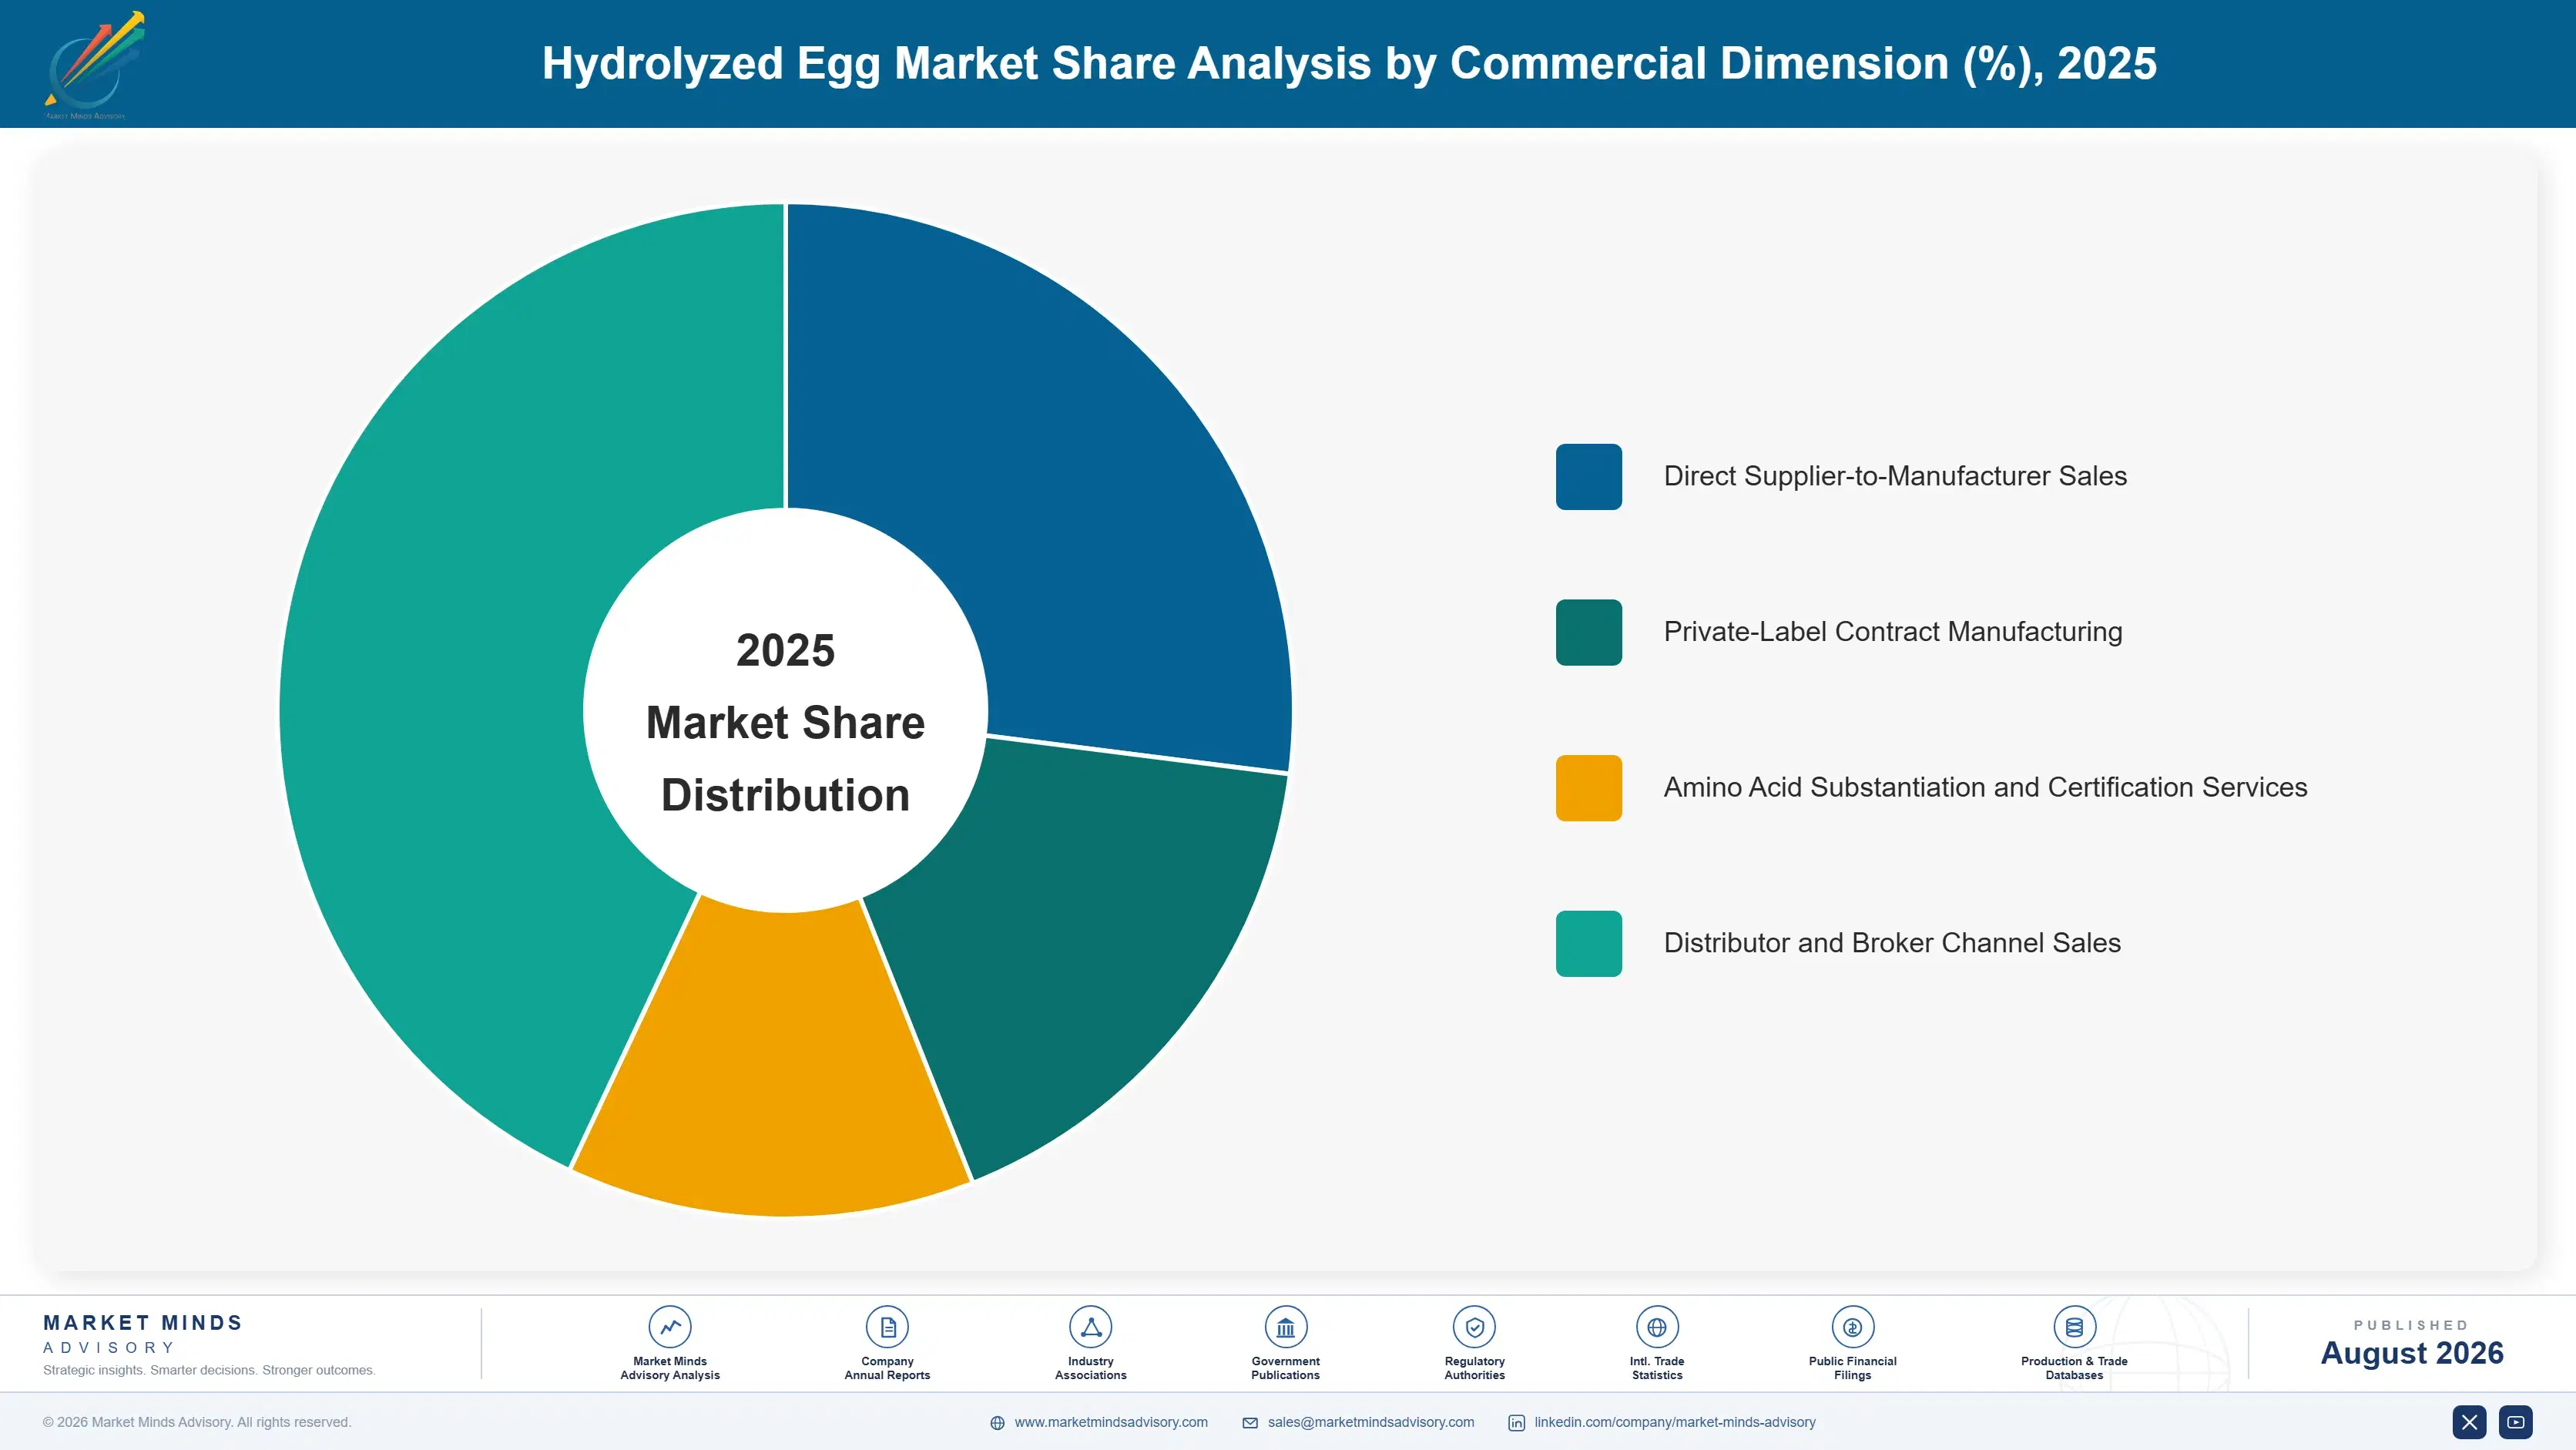
Task: Click the Distributor and Broker Channel teal swatch
Action: tap(1588, 944)
